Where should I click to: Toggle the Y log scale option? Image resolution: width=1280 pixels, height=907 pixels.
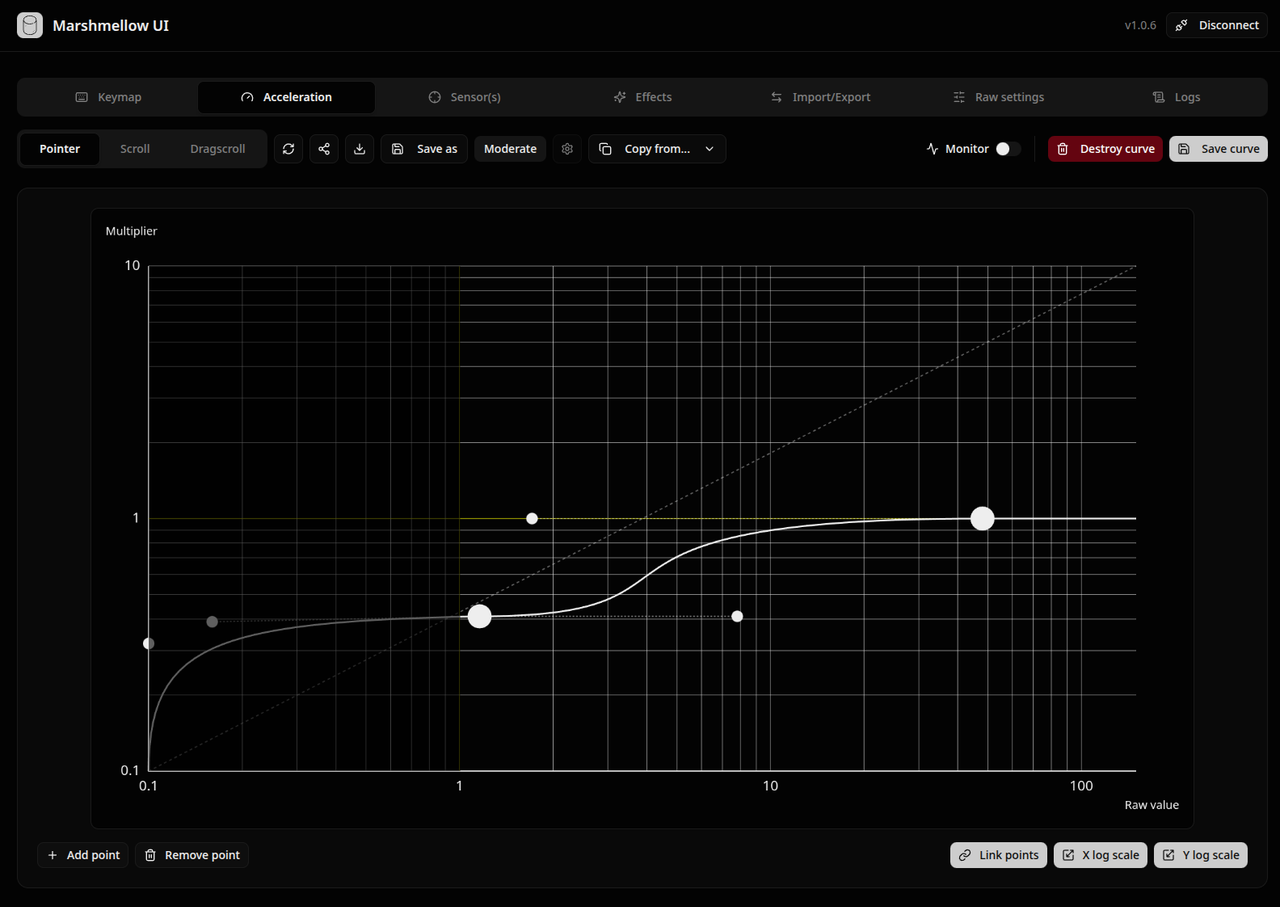click(x=1201, y=855)
